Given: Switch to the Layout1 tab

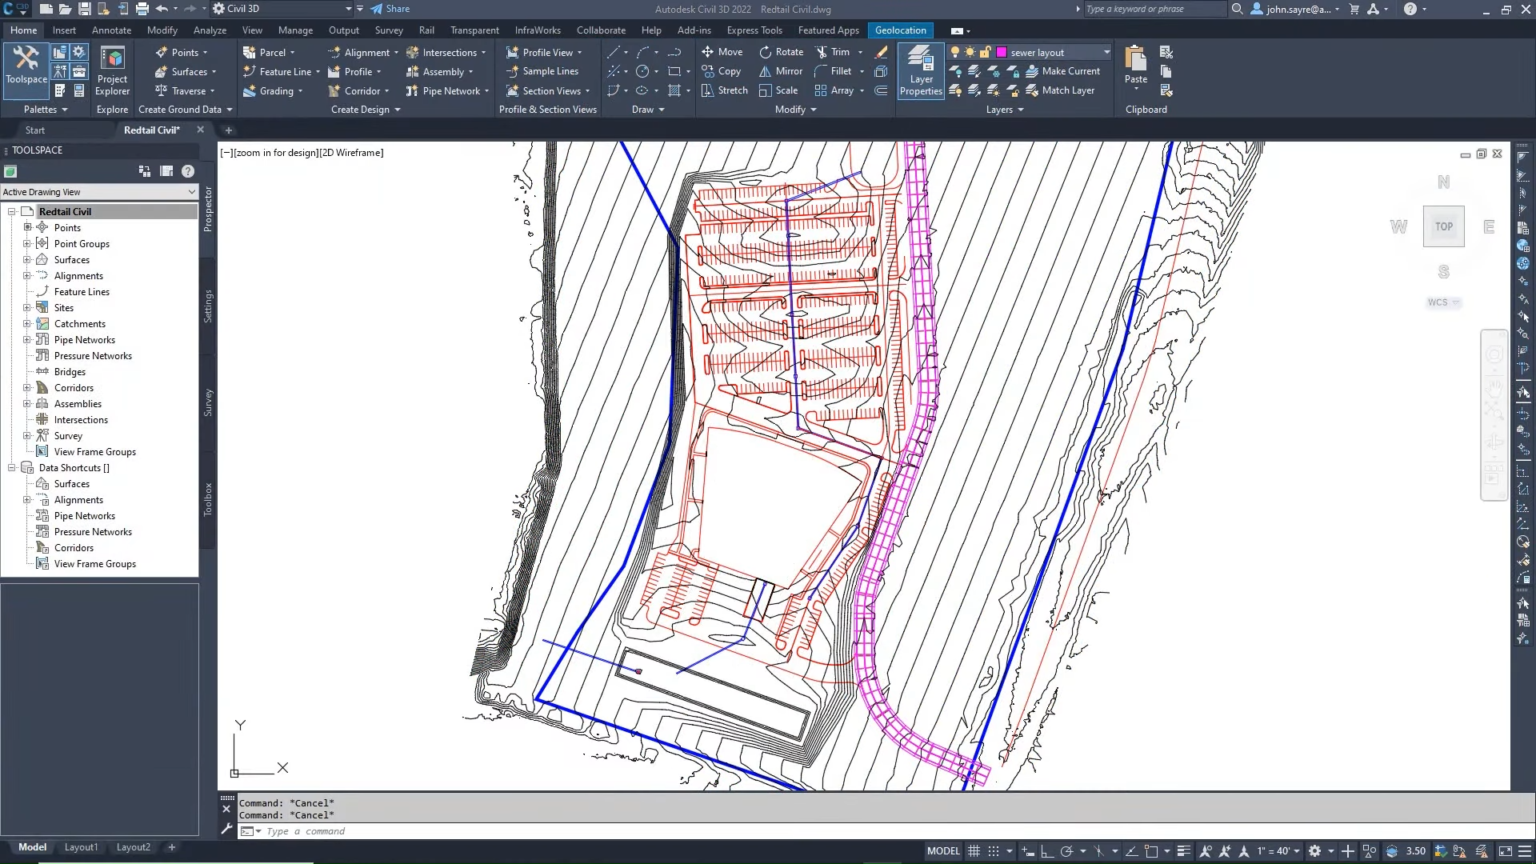Looking at the screenshot, I should click(x=81, y=847).
